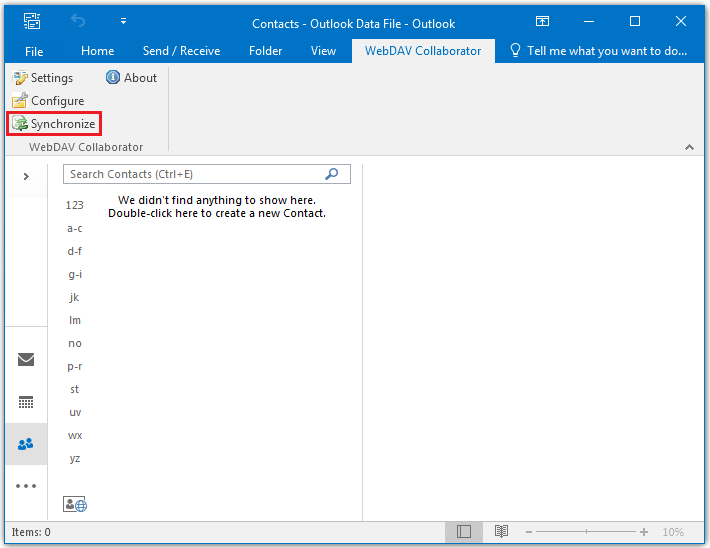Open the View ribbon tab

pos(323,51)
